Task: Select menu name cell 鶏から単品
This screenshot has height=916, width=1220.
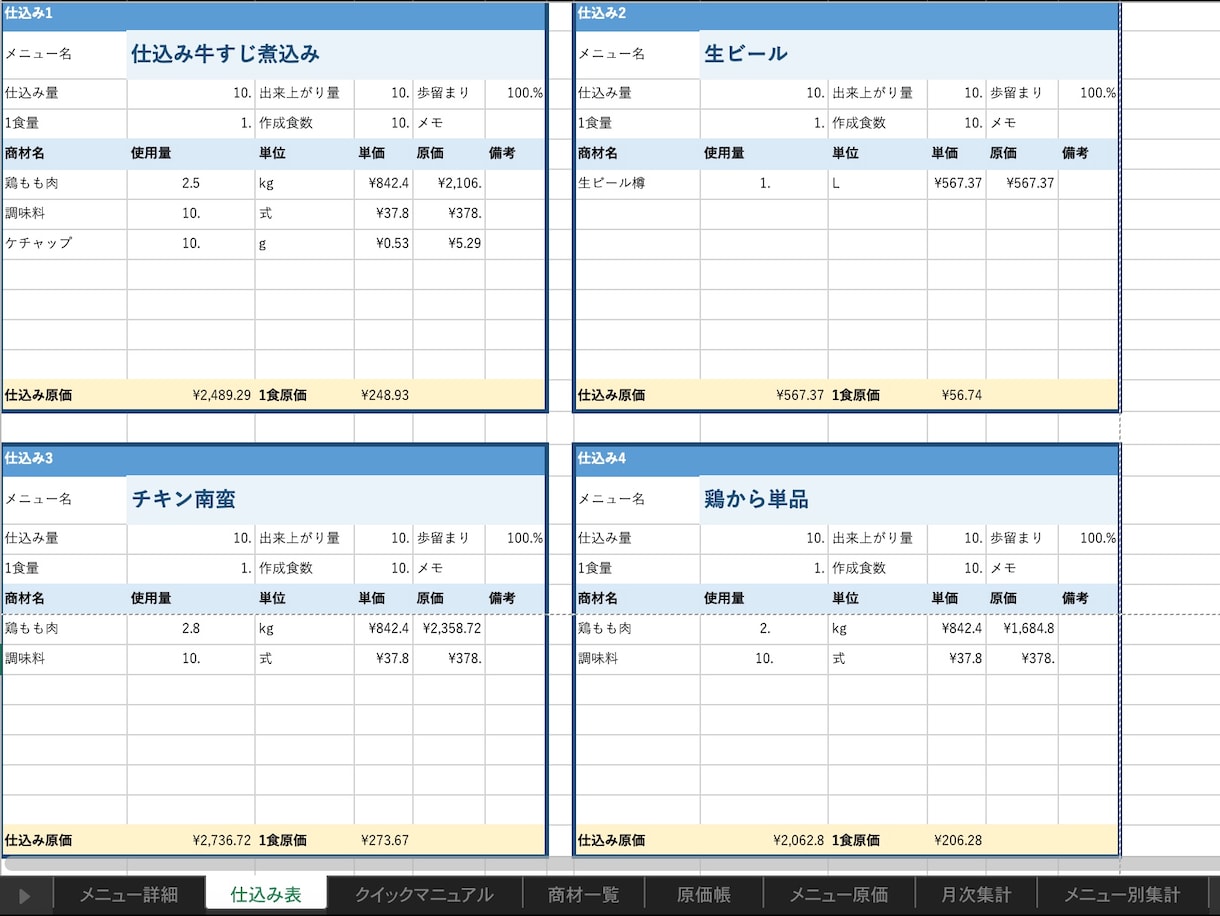Action: pyautogui.click(x=908, y=499)
